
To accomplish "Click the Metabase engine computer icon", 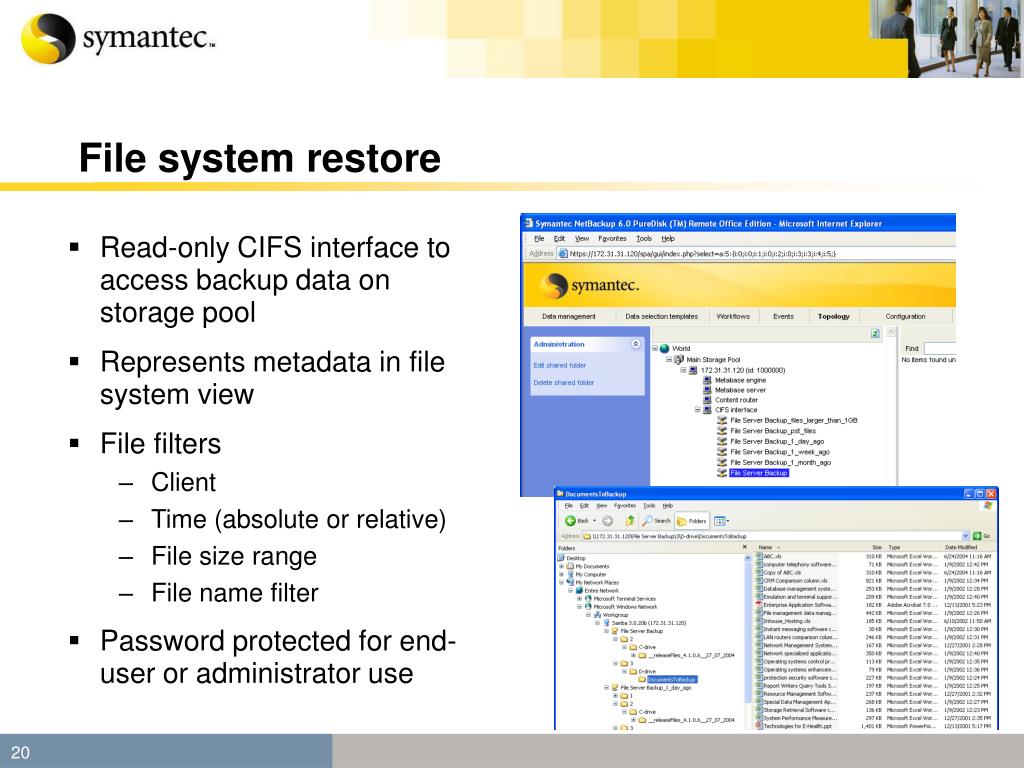I will 707,379.
